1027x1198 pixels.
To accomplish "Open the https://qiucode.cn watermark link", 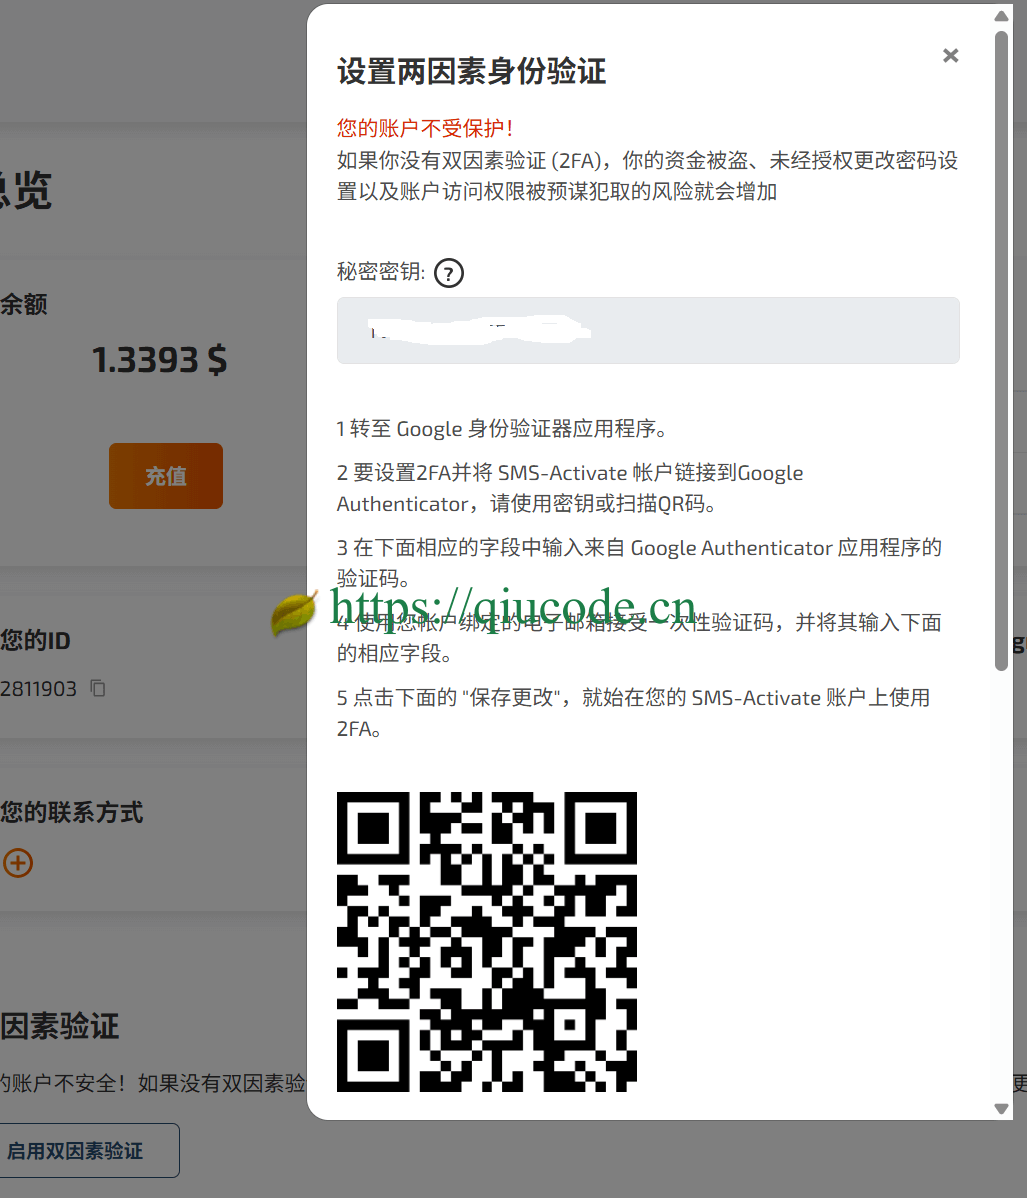I will [x=513, y=607].
